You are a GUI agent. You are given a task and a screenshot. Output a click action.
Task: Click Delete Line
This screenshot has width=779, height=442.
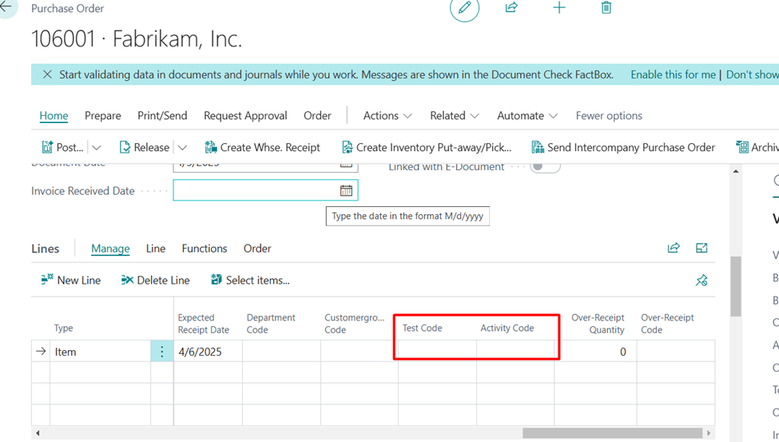tap(155, 280)
